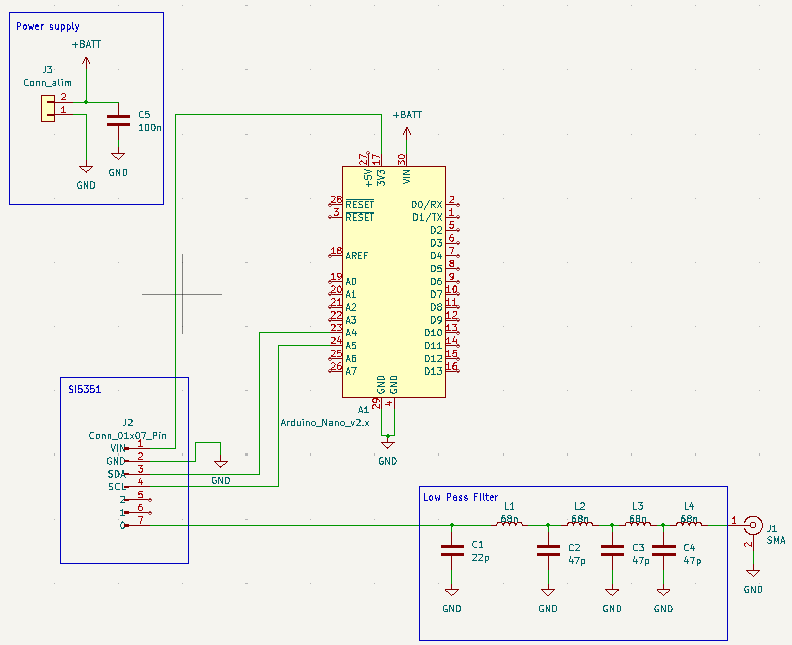Select capacitor C2 symbol
Viewport: 792px width, 645px height.
click(548, 551)
